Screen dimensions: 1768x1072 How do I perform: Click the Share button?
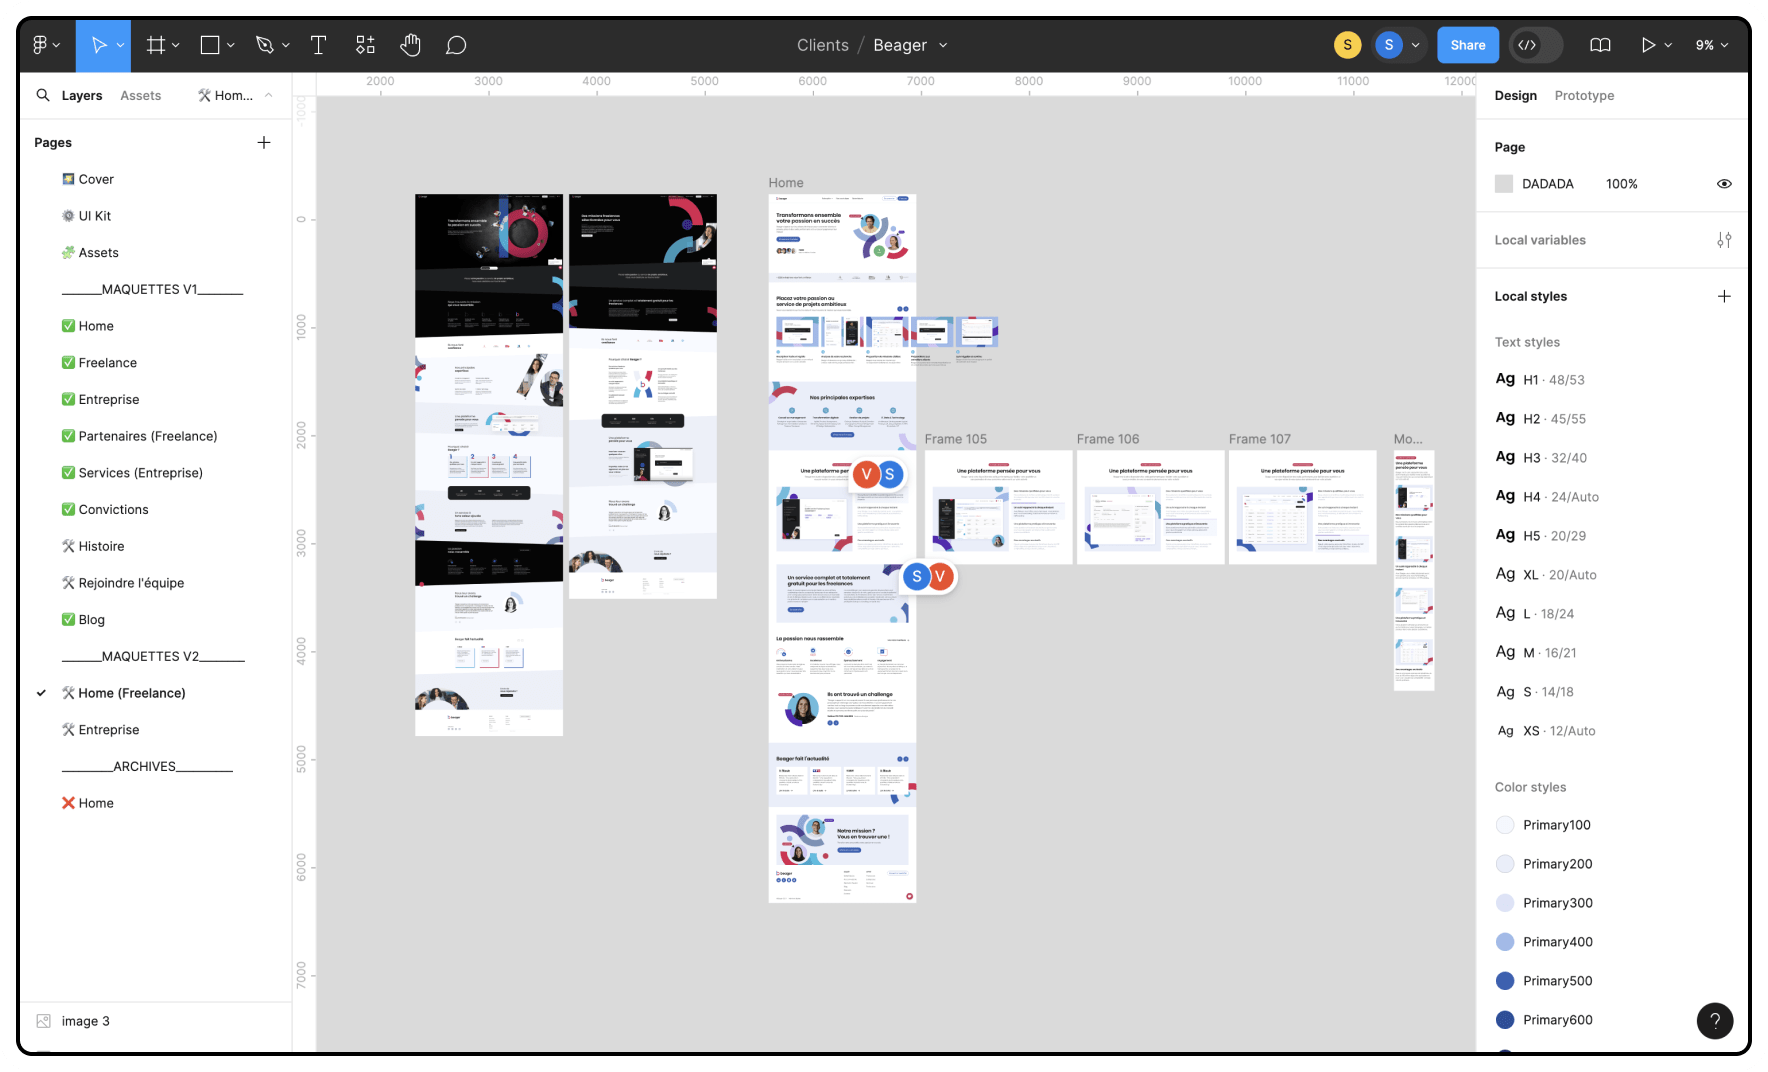(x=1468, y=45)
